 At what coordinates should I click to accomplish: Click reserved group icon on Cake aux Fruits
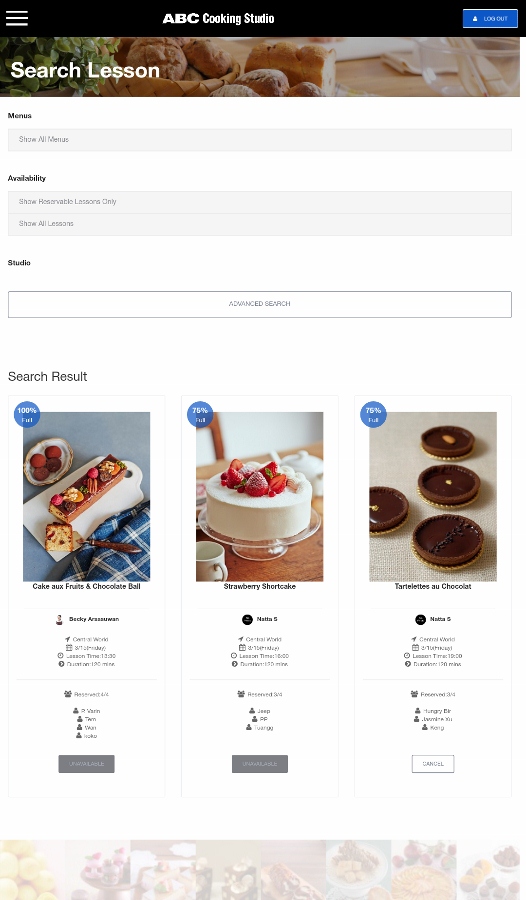pyautogui.click(x=68, y=694)
